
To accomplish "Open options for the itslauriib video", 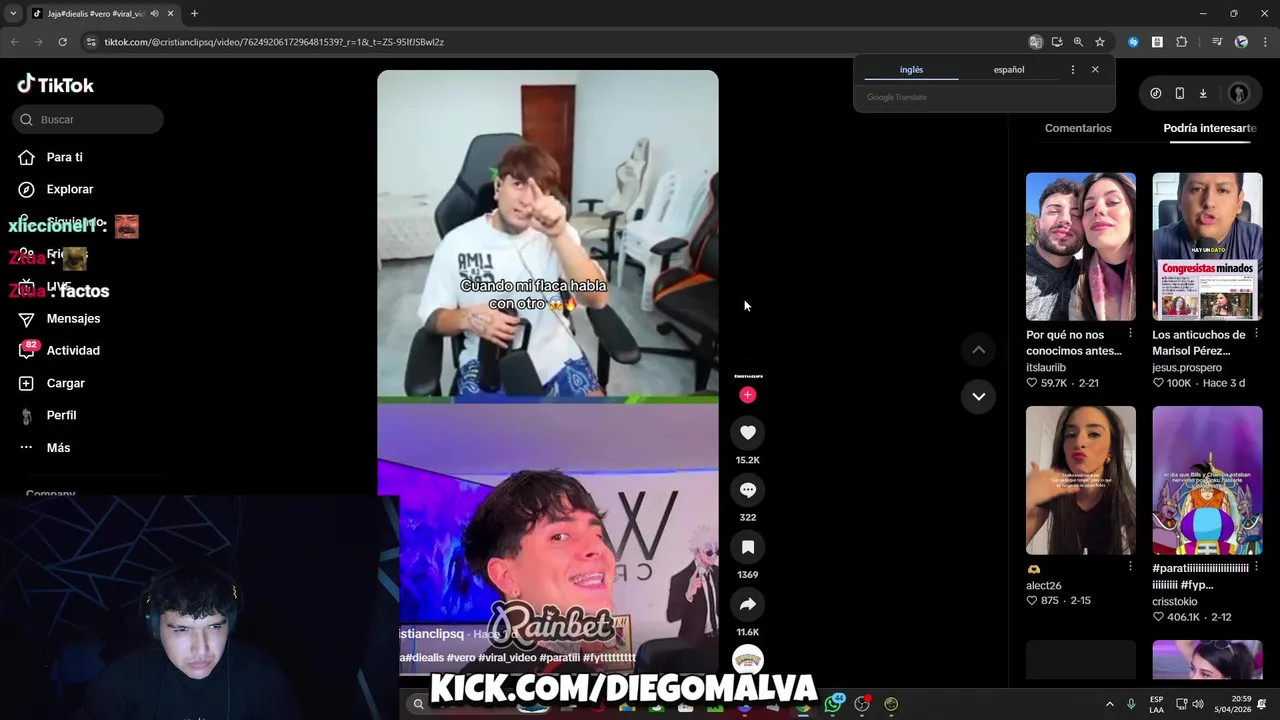I will [1130, 333].
